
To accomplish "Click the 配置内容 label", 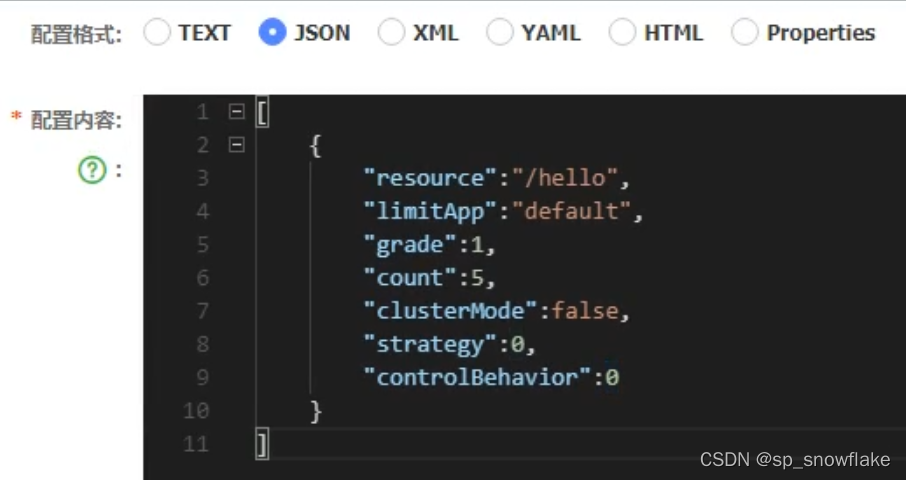I will point(76,120).
